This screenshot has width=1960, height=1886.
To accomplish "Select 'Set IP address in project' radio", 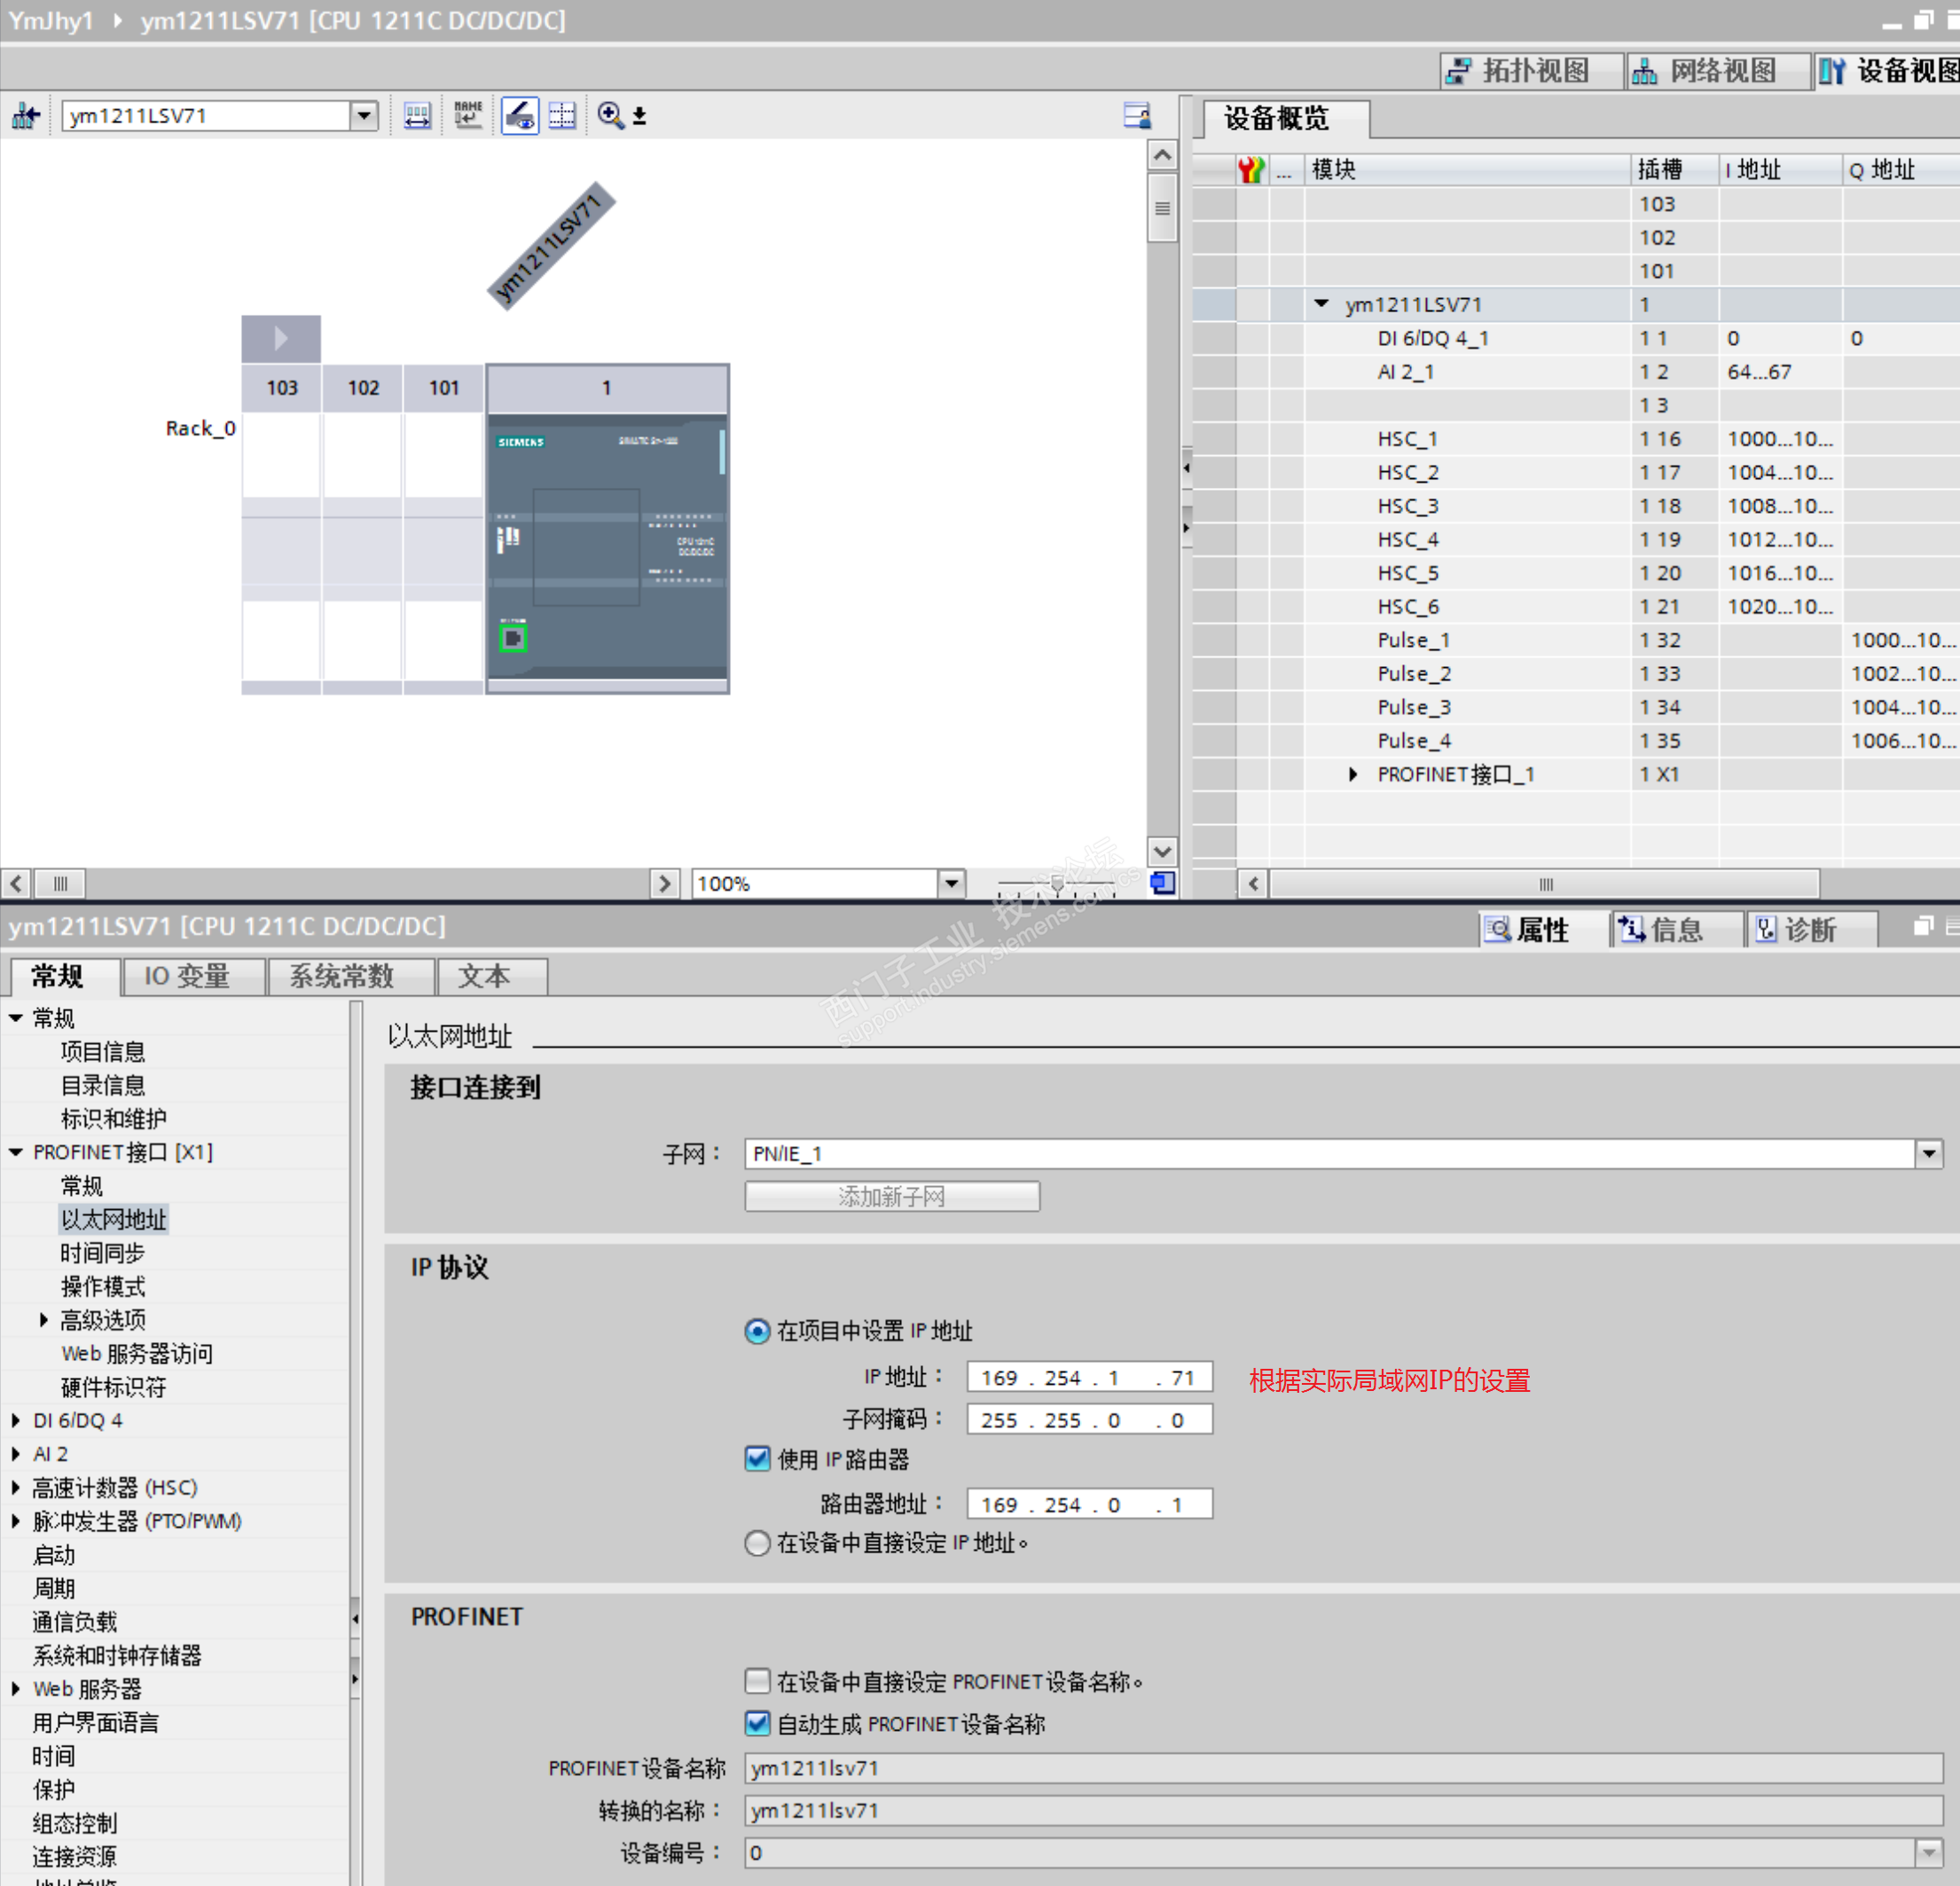I will pos(757,1331).
